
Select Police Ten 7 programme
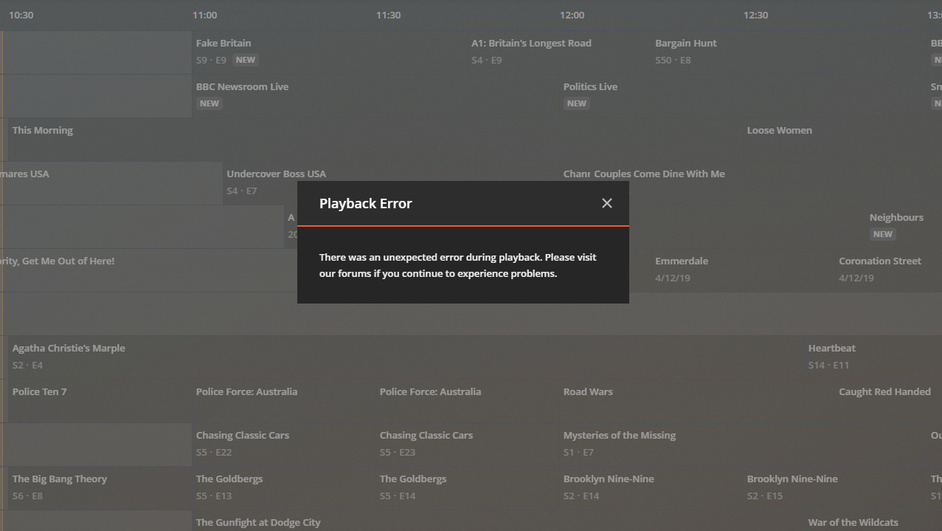coord(100,401)
